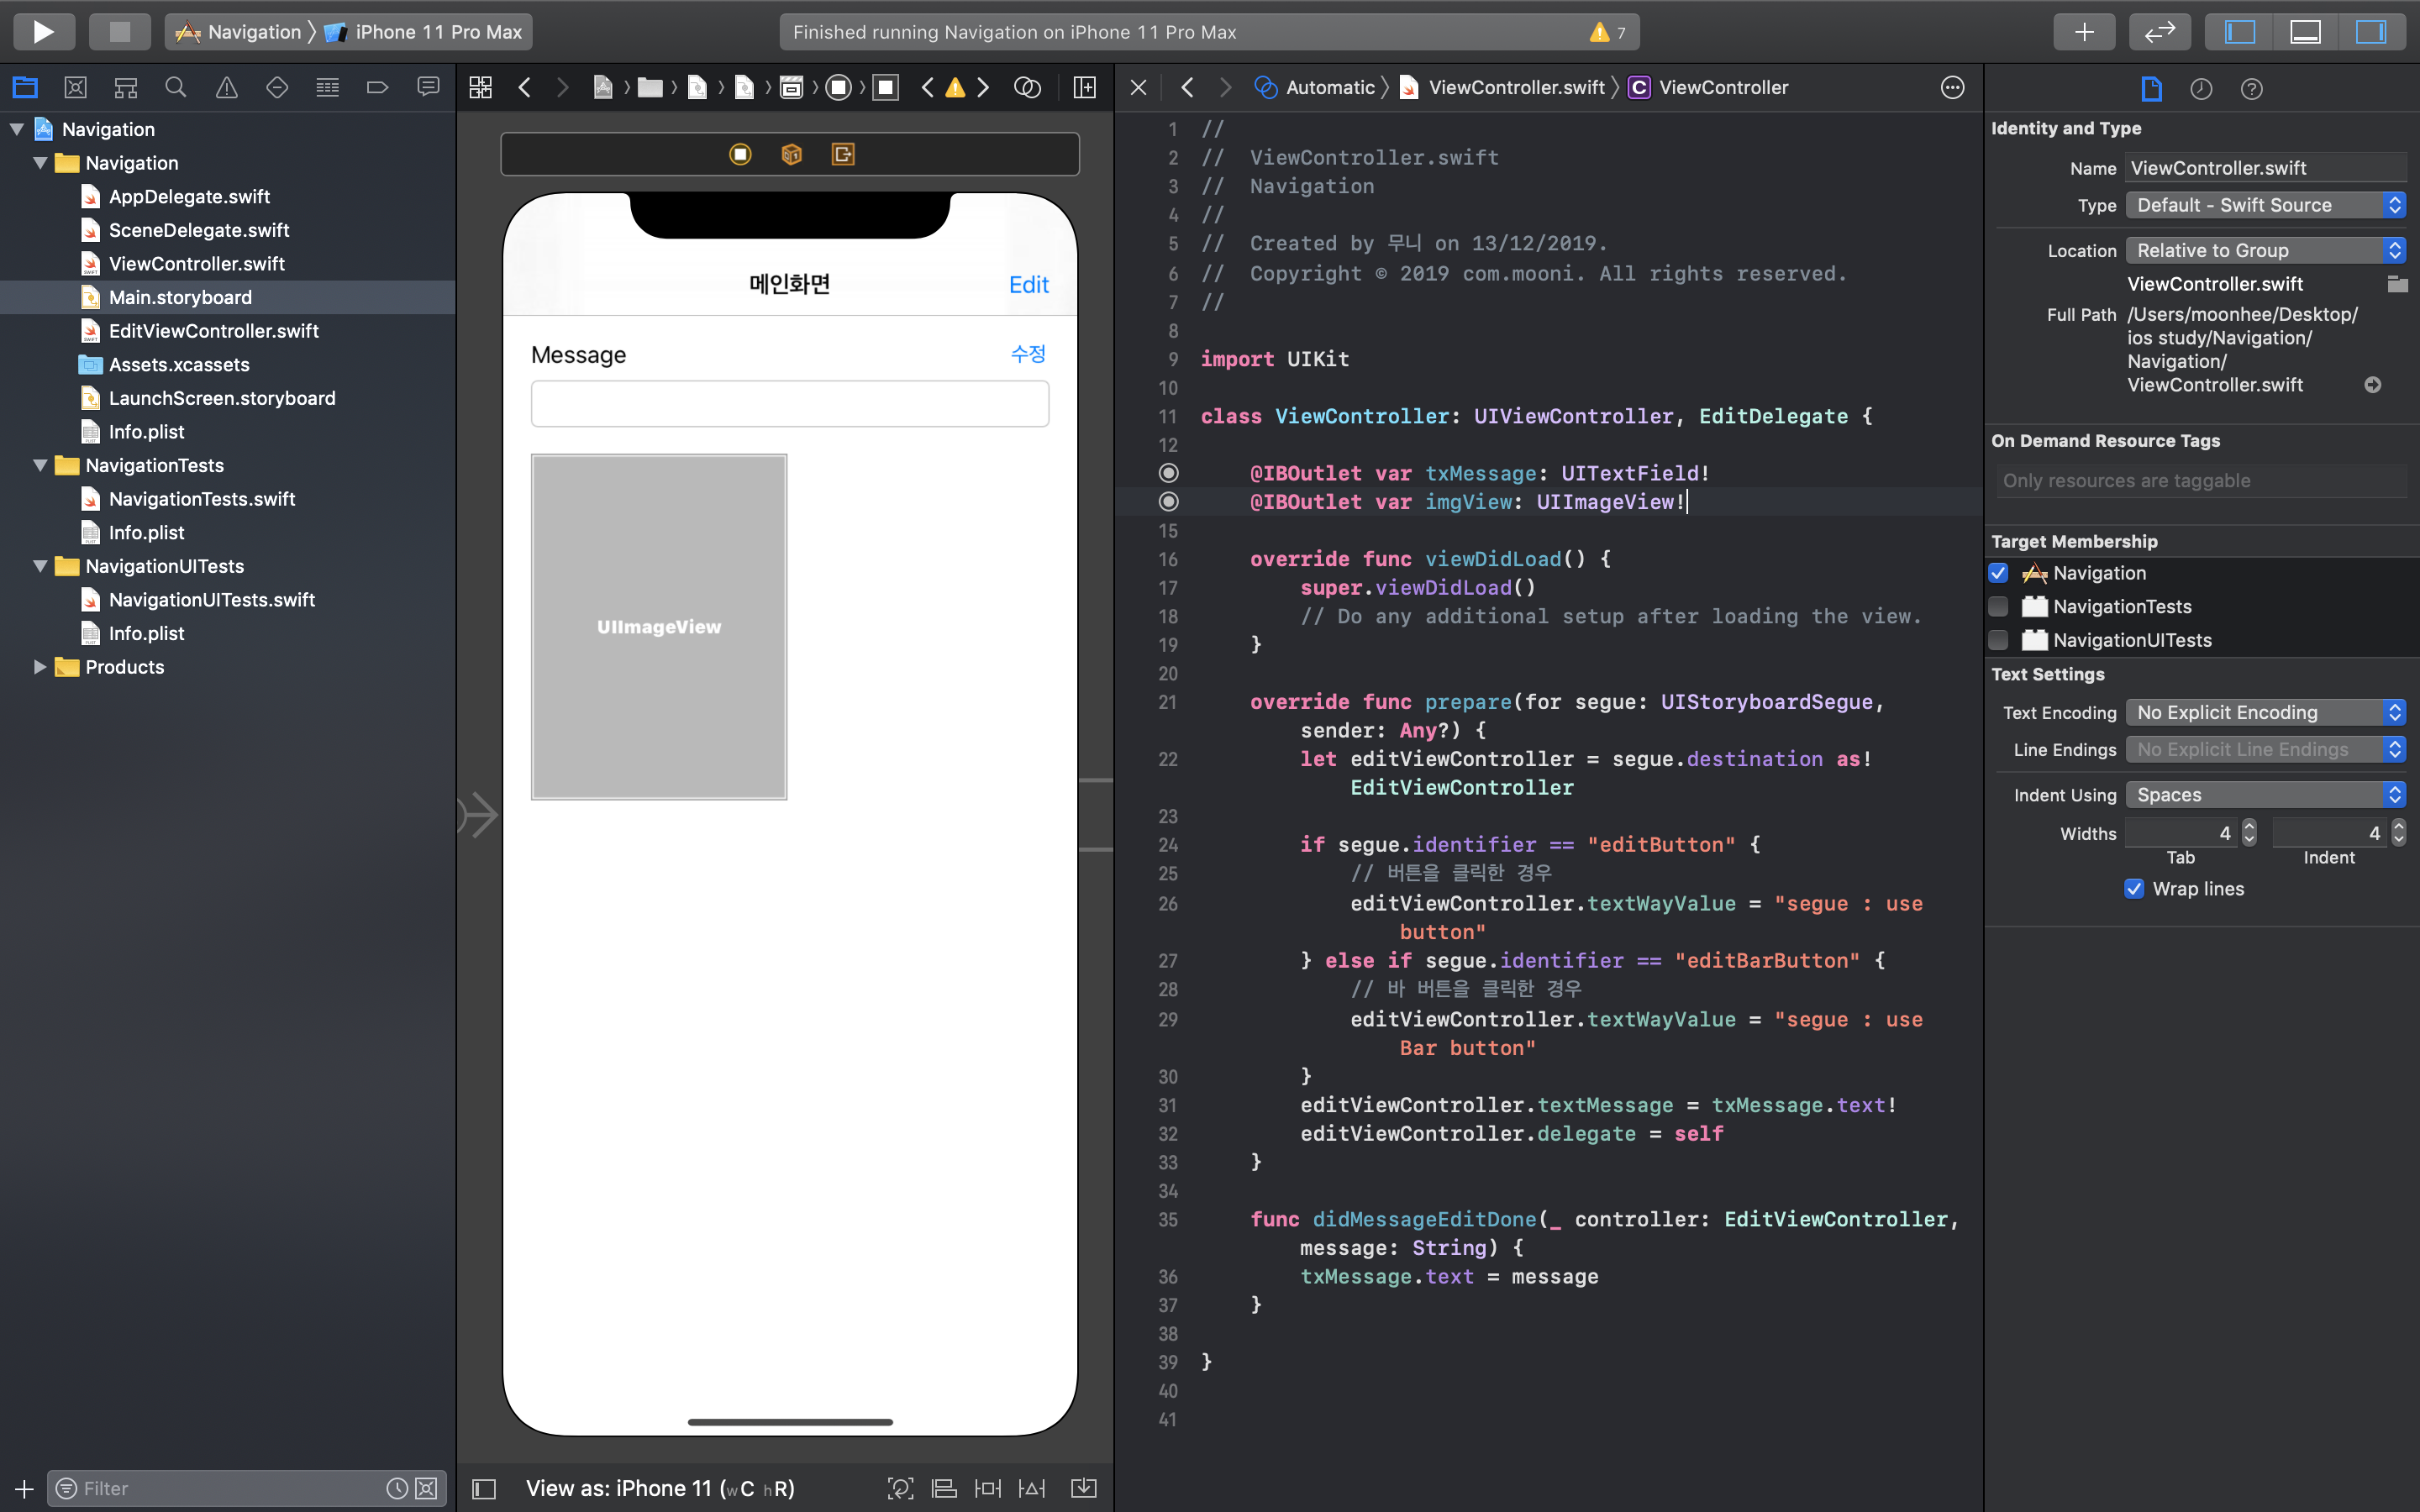The width and height of the screenshot is (2420, 1512).
Task: Uncheck Navigation target membership
Action: coord(1998,573)
